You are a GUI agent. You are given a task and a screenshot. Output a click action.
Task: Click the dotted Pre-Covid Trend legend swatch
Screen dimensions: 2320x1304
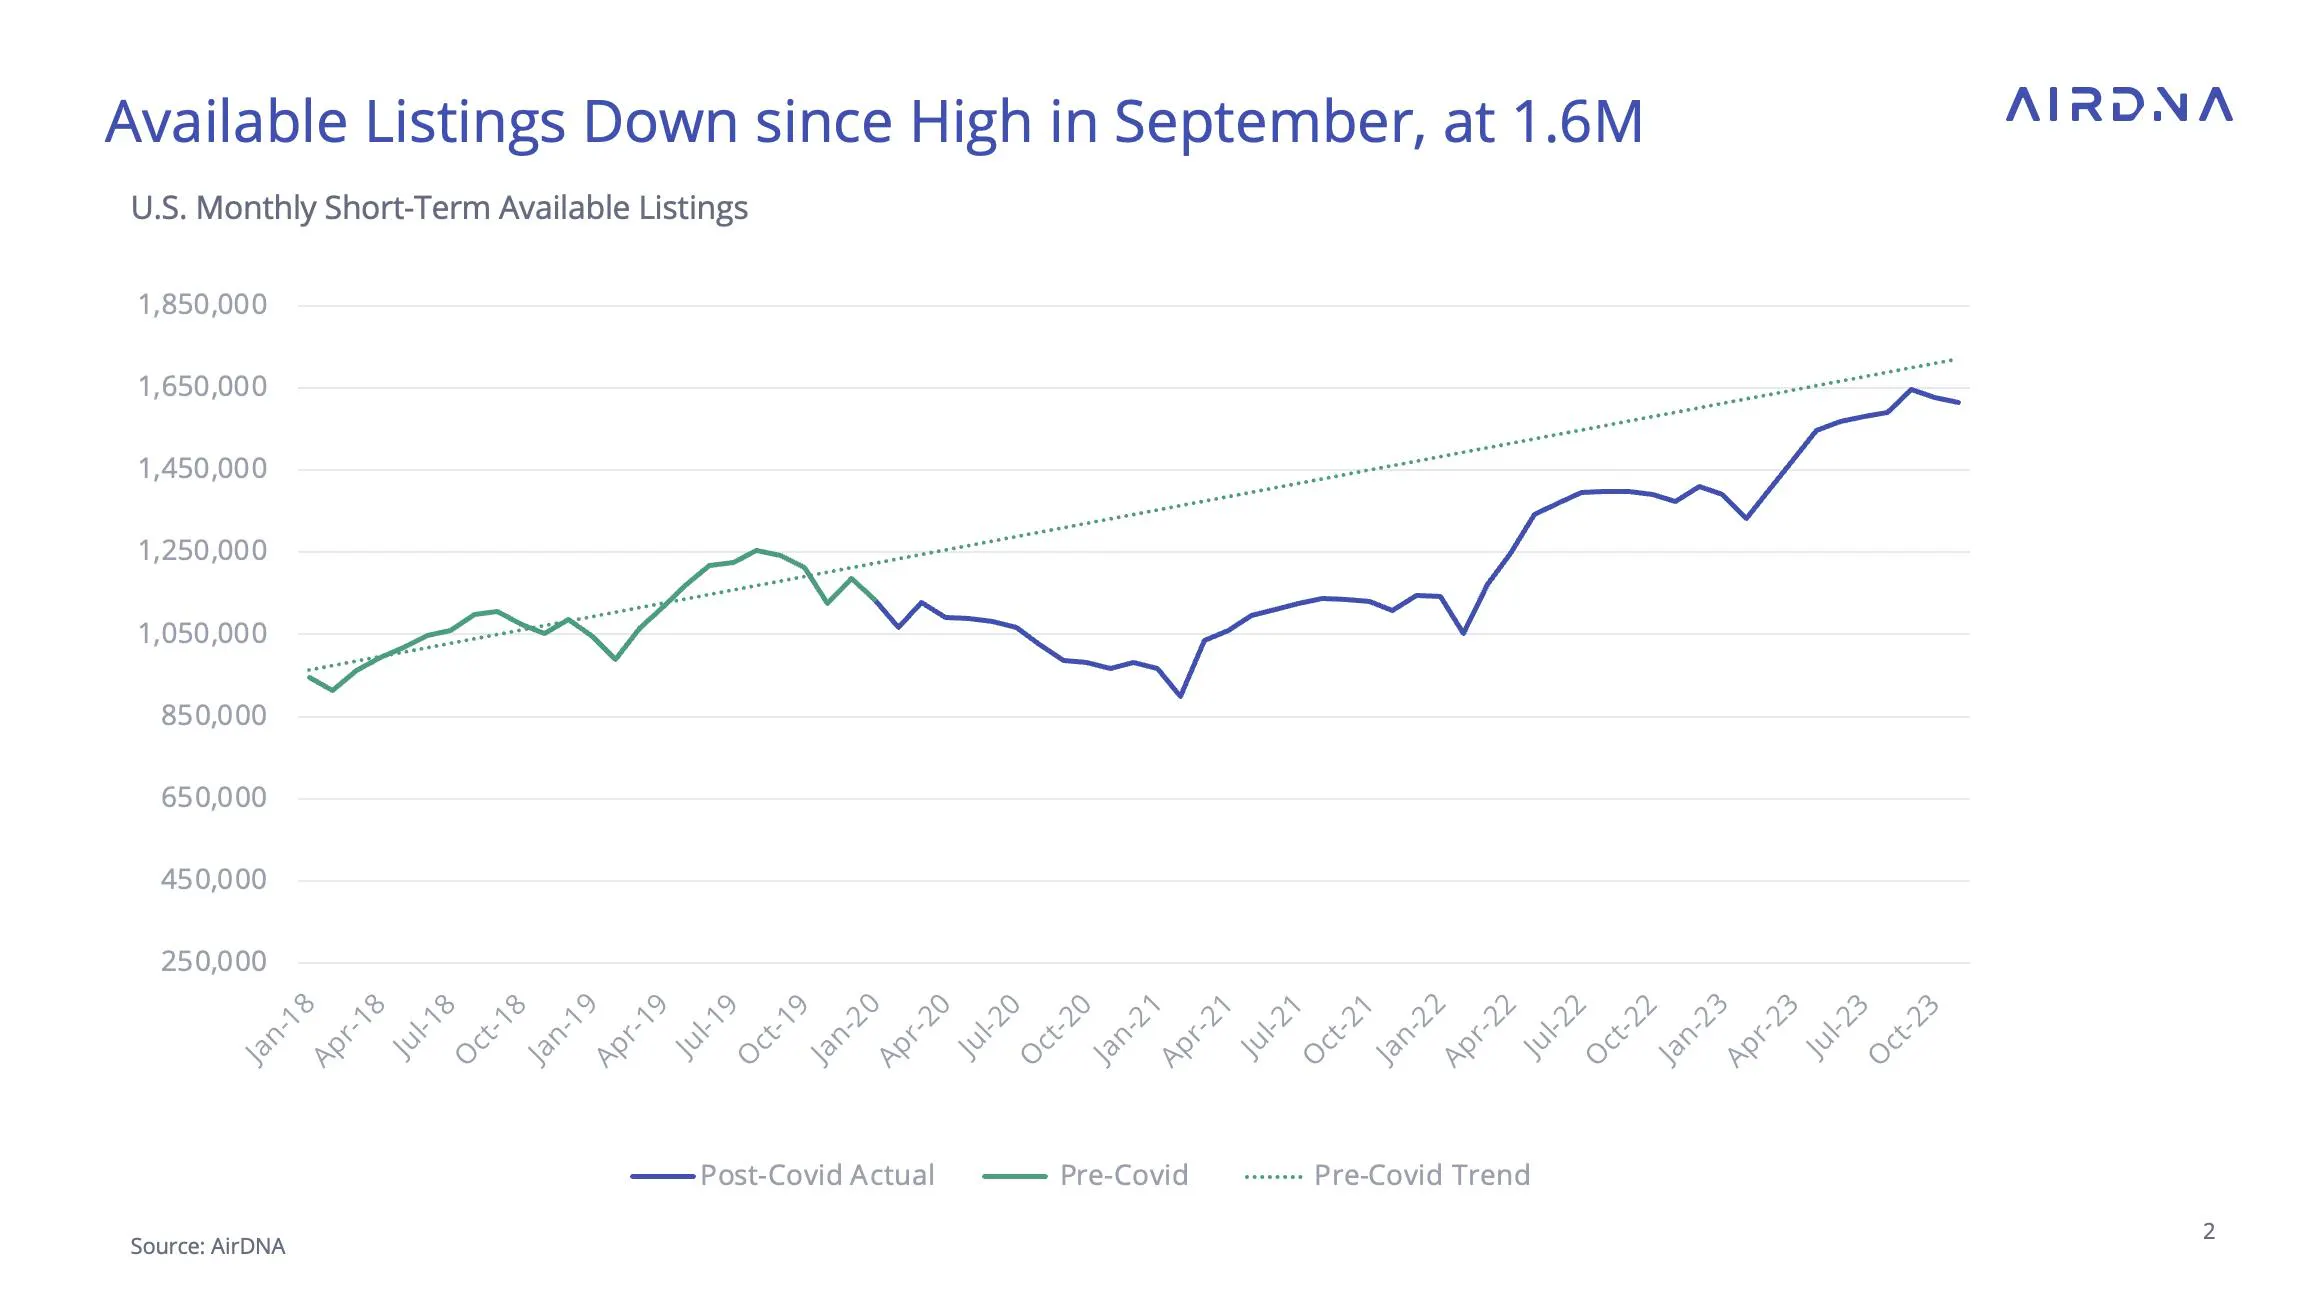pos(1273,1177)
